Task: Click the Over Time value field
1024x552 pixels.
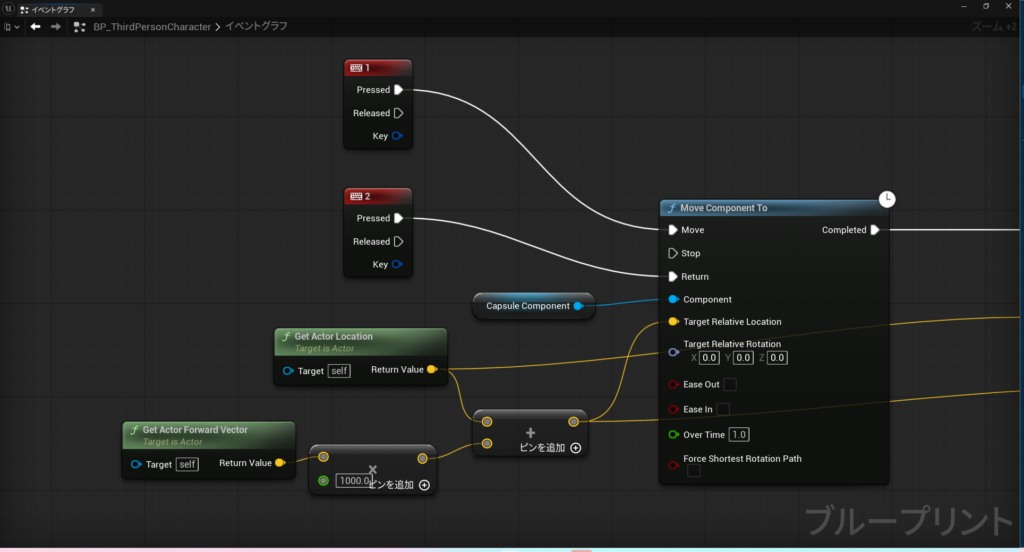Action: 739,434
